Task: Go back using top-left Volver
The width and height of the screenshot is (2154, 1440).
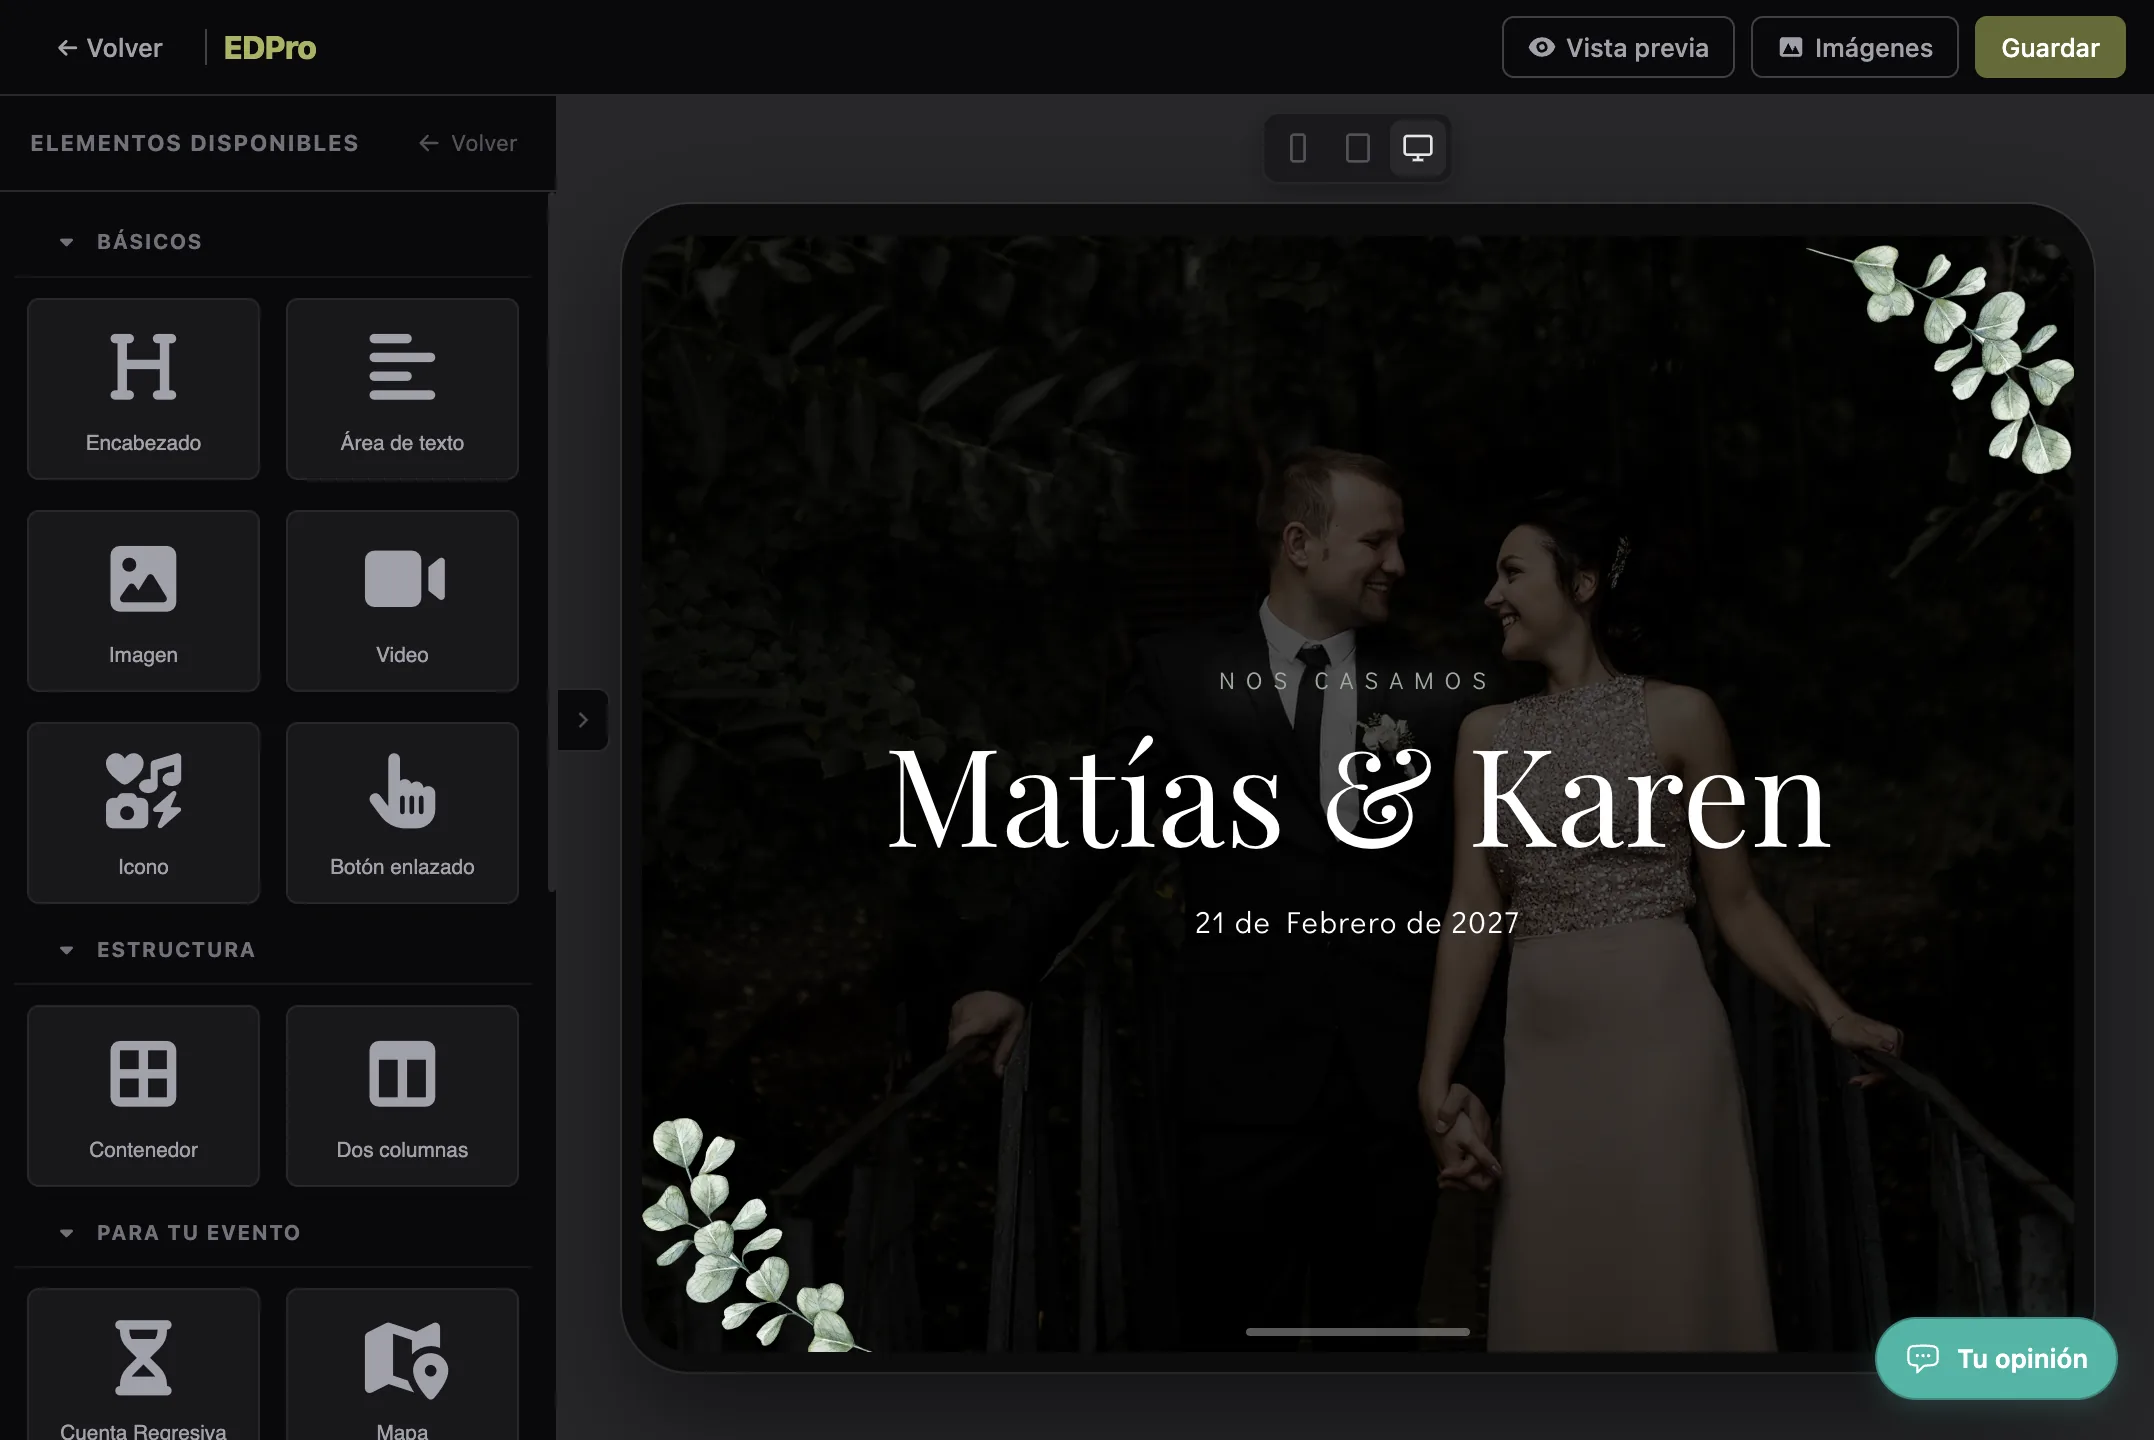Action: pyautogui.click(x=110, y=47)
